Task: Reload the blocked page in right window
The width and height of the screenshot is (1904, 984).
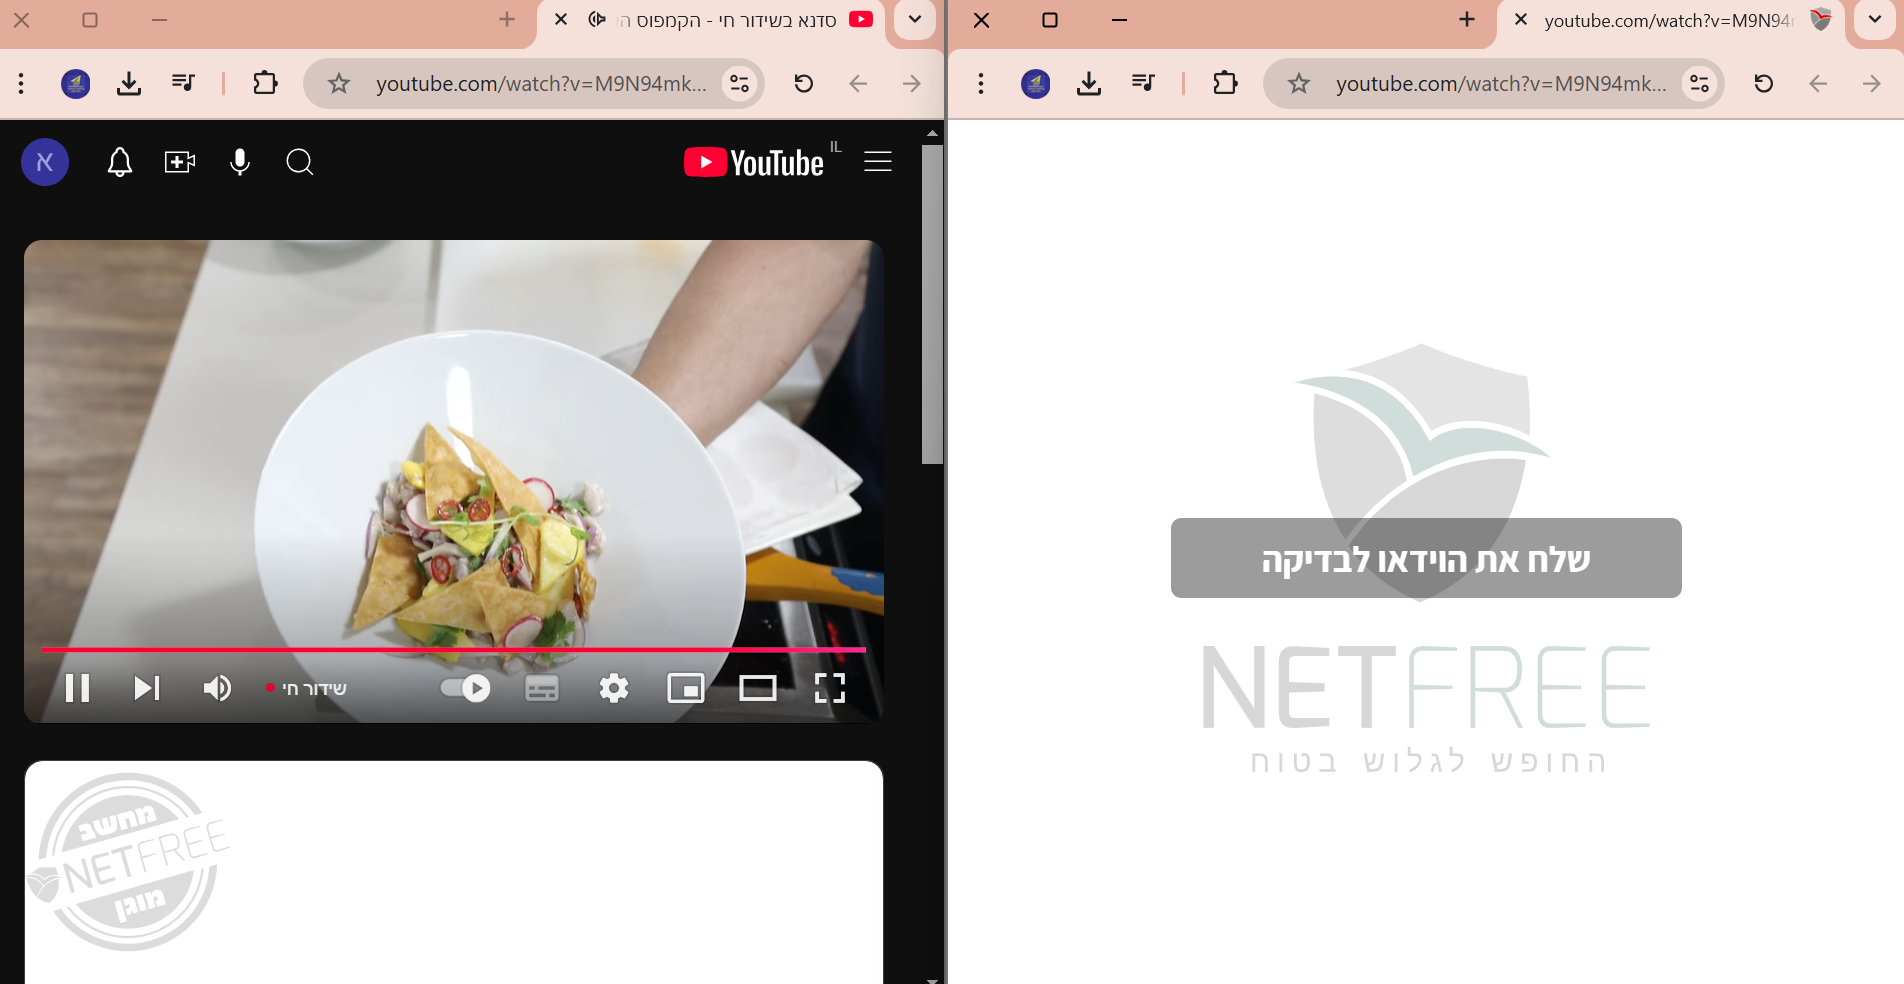Action: pyautogui.click(x=1764, y=84)
